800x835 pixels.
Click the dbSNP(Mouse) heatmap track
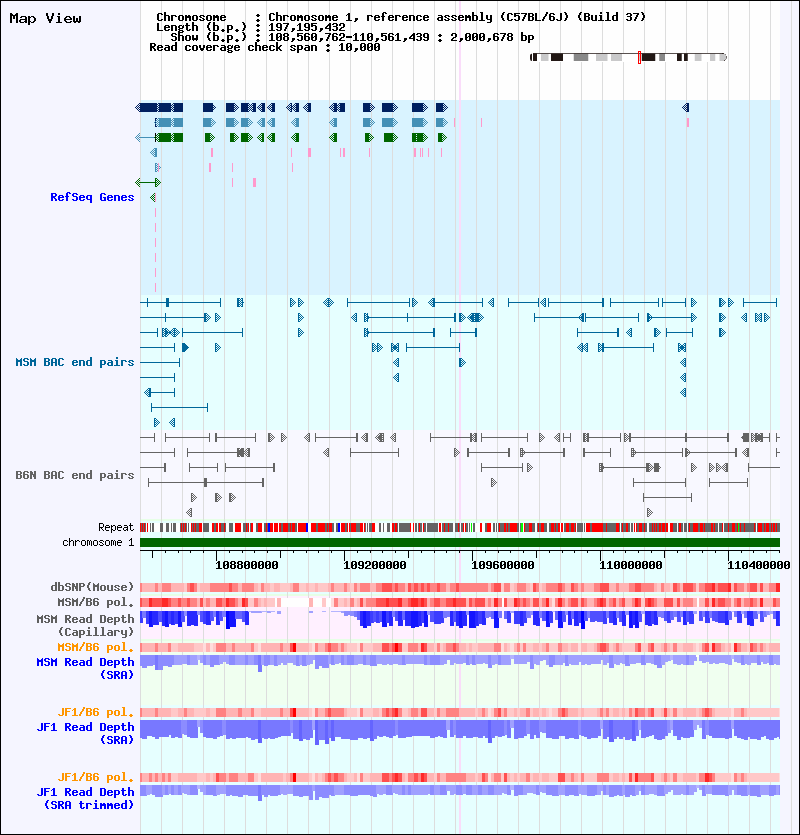(x=460, y=587)
